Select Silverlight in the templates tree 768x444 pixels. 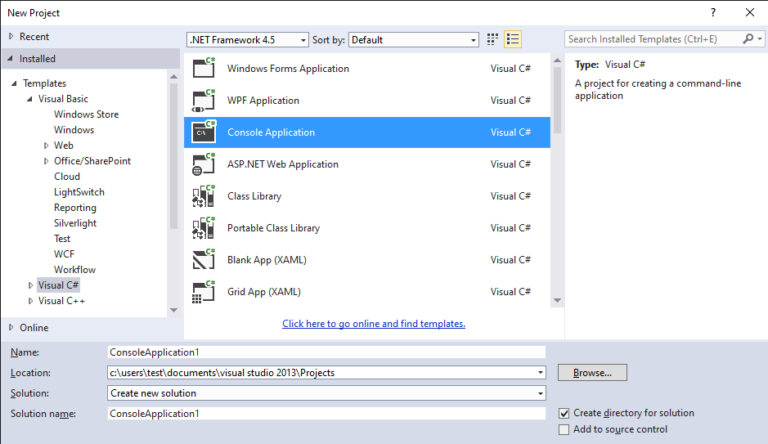75,223
